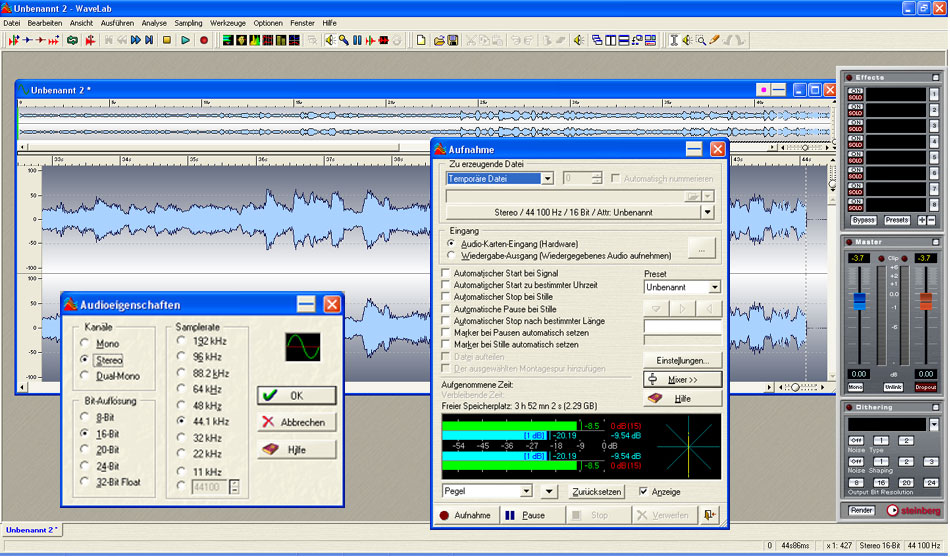Switch to the Unbenannt 2 document tab

[x=32, y=530]
